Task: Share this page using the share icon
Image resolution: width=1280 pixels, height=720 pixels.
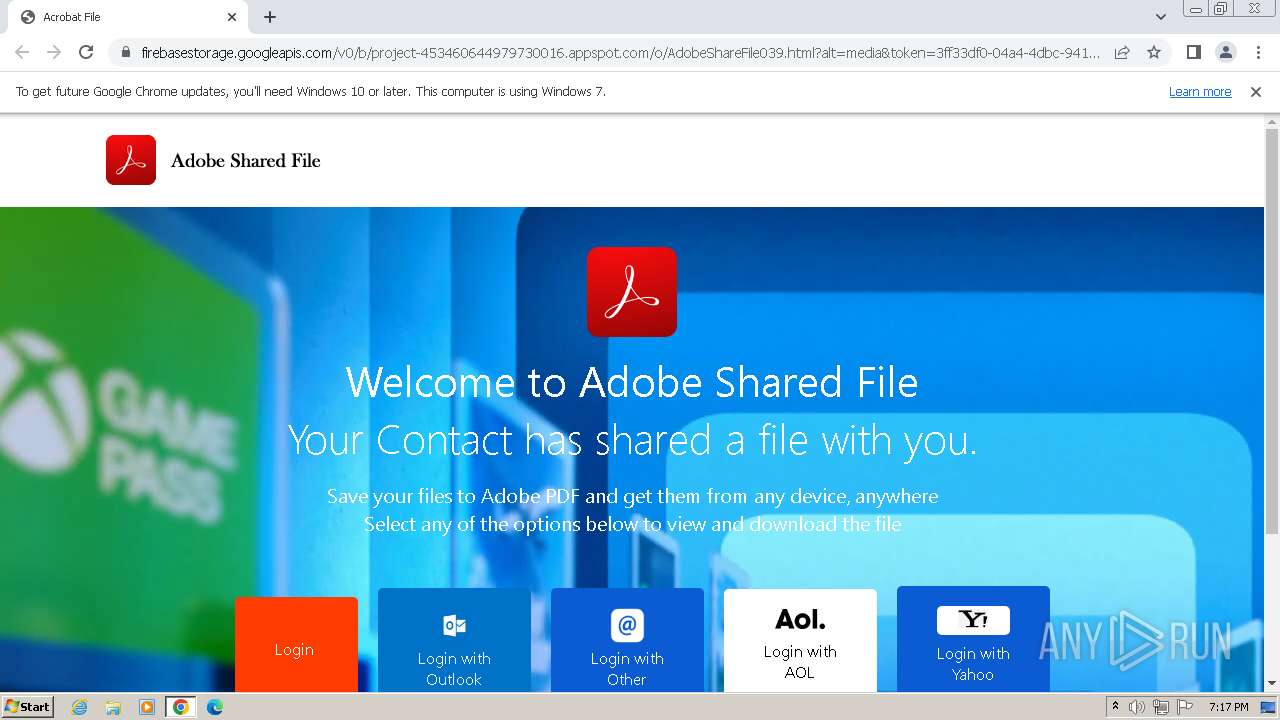Action: click(x=1122, y=52)
